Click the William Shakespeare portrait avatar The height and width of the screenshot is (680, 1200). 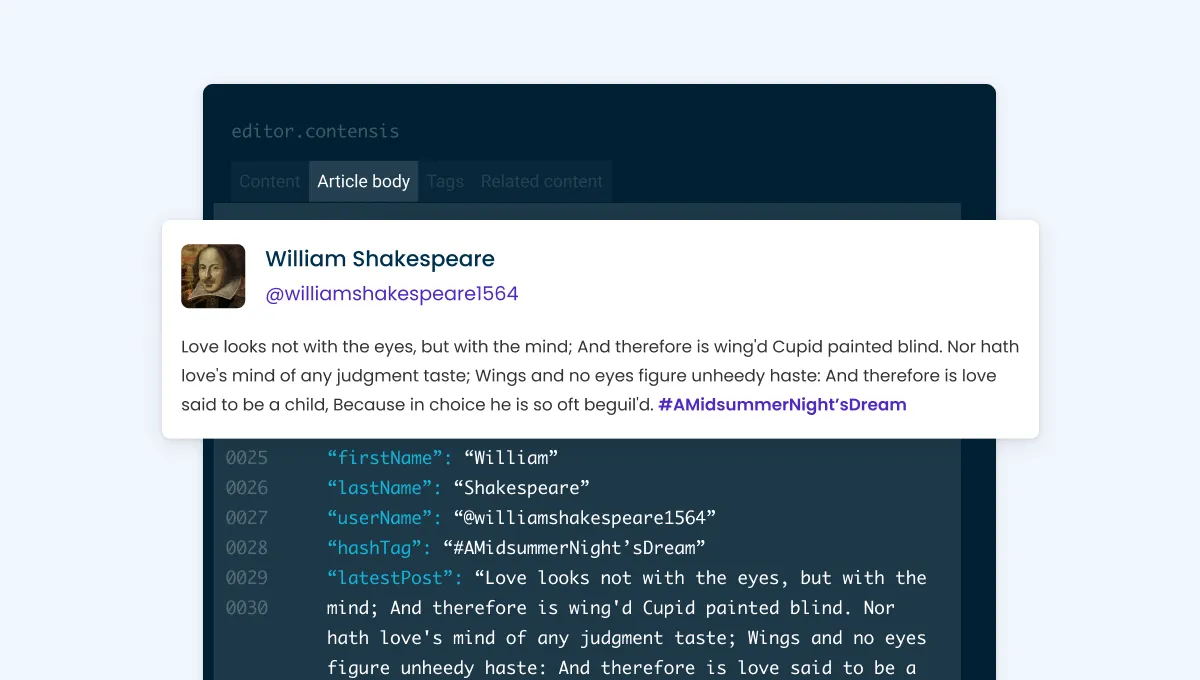[x=213, y=276]
